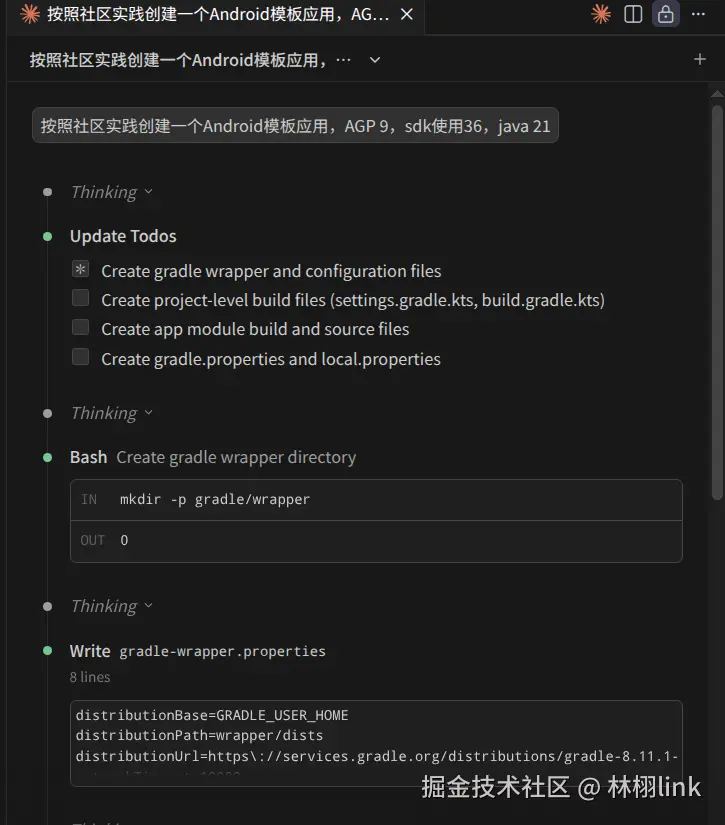Expand the first Thinking section
The height and width of the screenshot is (825, 725).
[110, 192]
